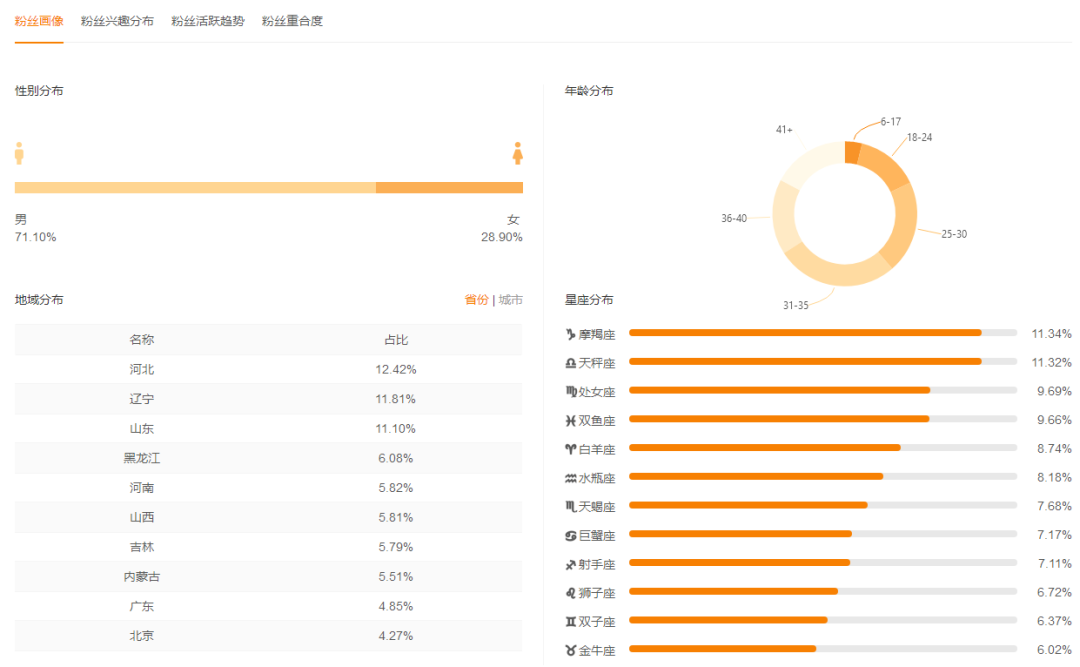Image resolution: width=1080 pixels, height=667 pixels.
Task: Go to the 粉丝重合度 tab
Action: tap(292, 21)
